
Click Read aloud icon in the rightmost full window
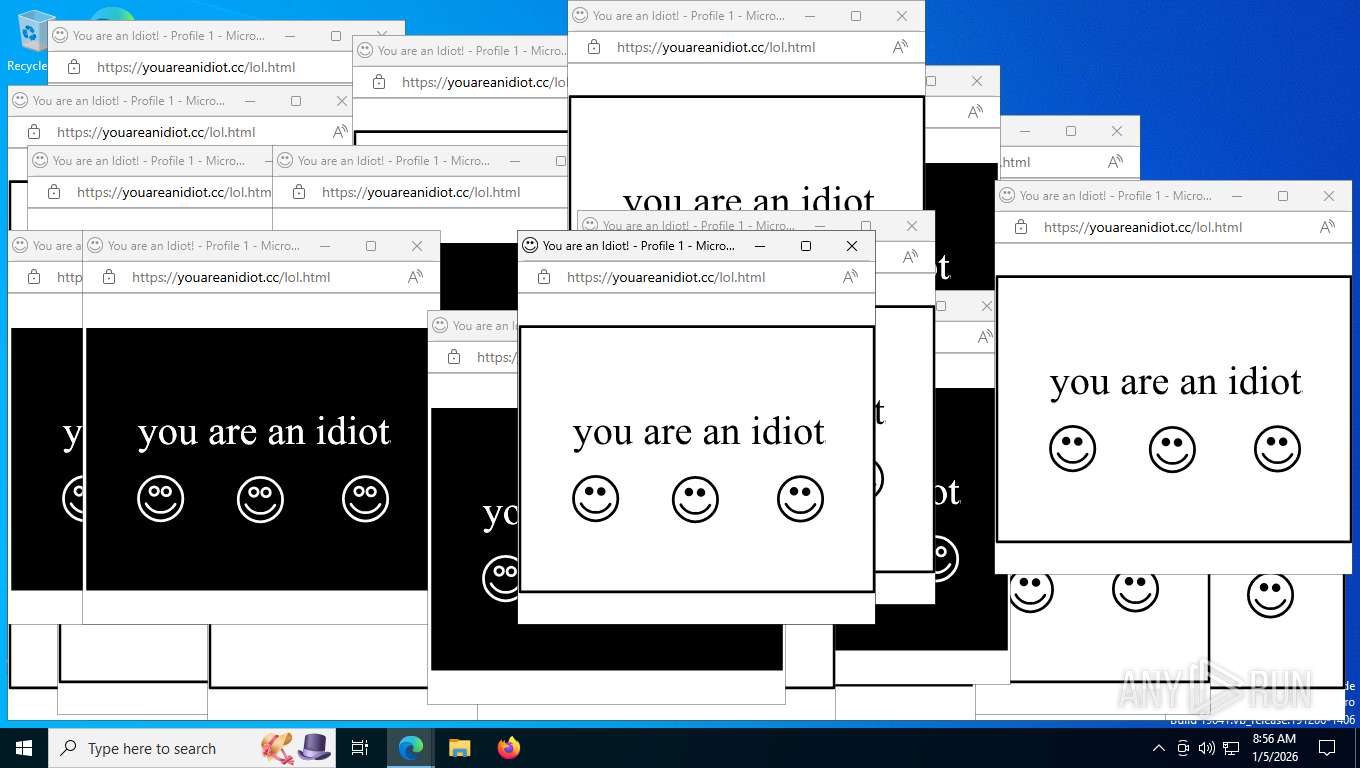point(1327,227)
